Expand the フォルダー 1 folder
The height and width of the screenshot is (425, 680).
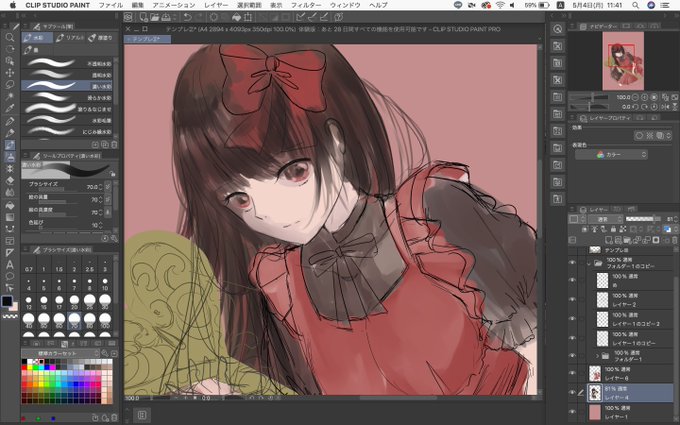point(597,356)
